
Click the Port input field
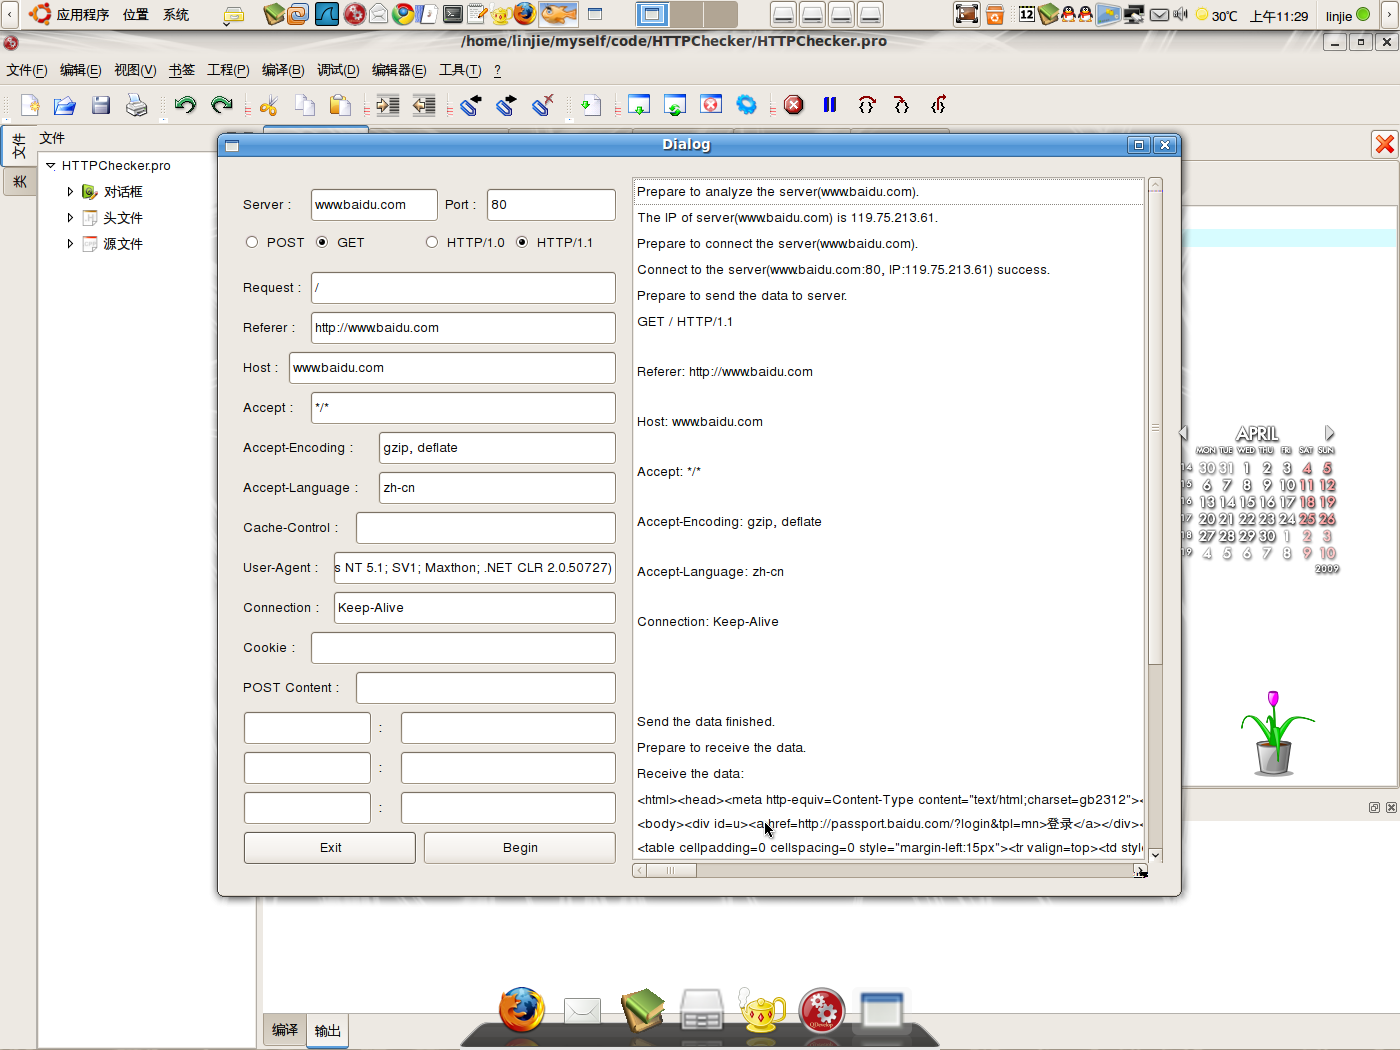(x=551, y=205)
